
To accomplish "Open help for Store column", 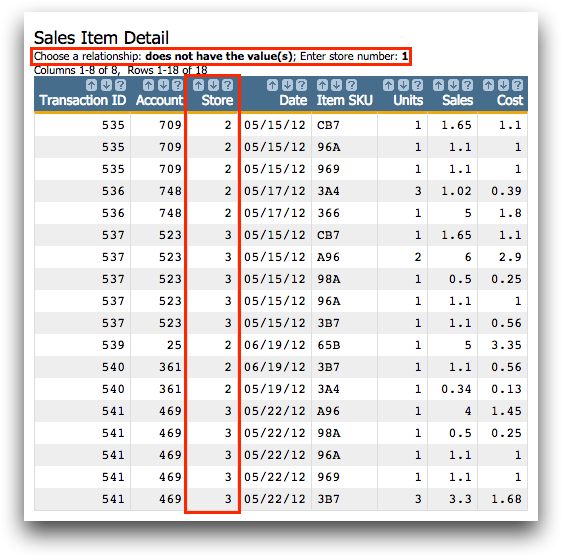I will (x=228, y=85).
